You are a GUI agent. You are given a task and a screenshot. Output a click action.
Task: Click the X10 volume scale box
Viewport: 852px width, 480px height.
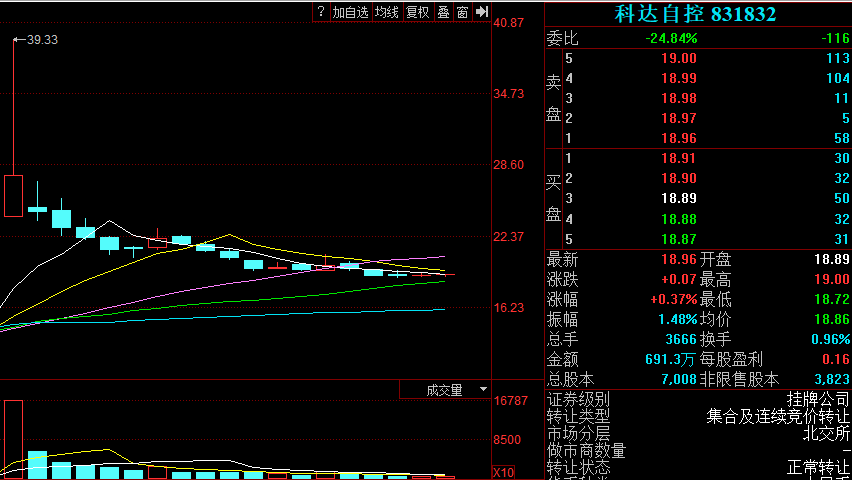(x=504, y=472)
